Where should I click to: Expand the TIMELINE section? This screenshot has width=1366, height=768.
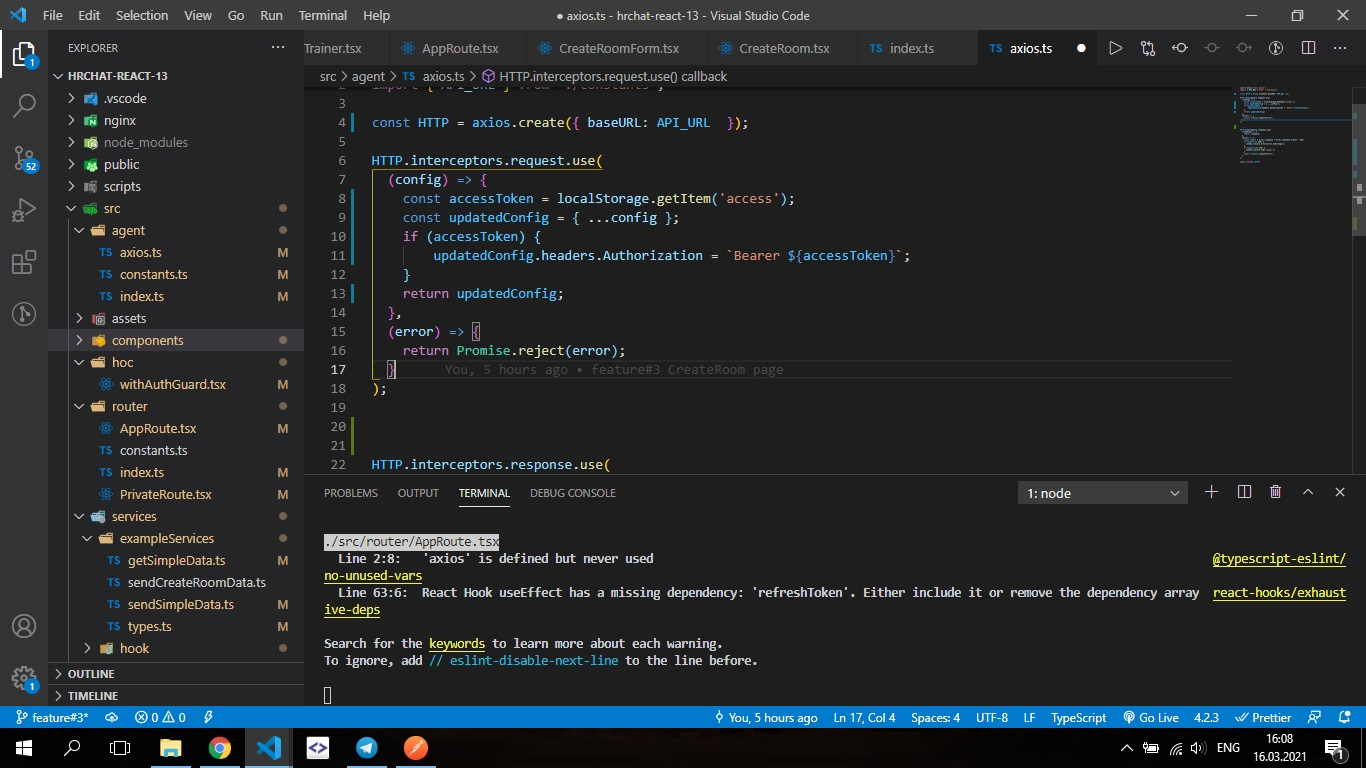176,696
